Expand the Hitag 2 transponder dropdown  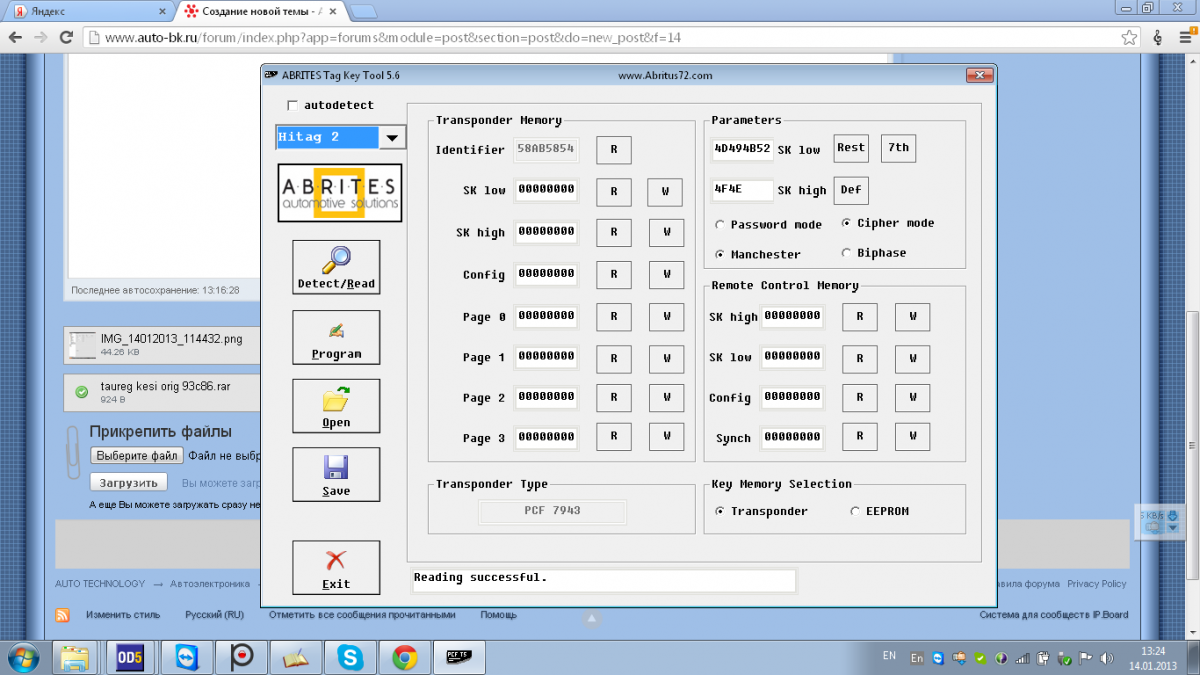coord(392,138)
